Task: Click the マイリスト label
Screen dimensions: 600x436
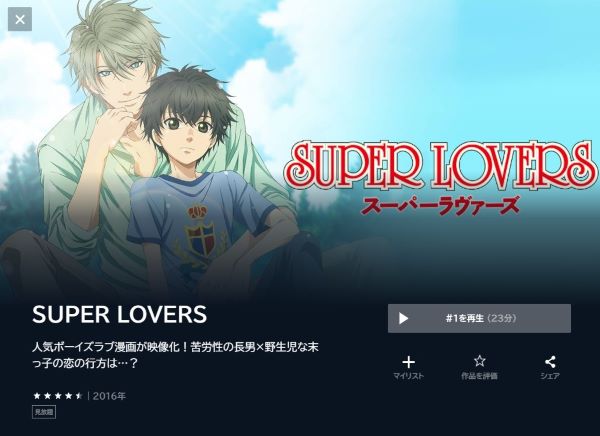Action: point(409,376)
